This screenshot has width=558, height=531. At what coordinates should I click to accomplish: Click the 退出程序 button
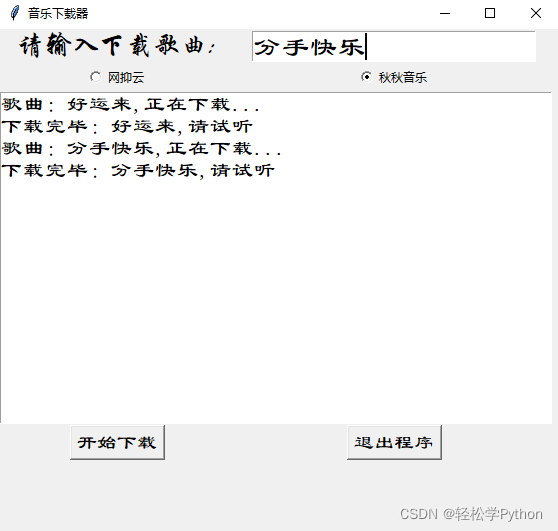tap(394, 442)
